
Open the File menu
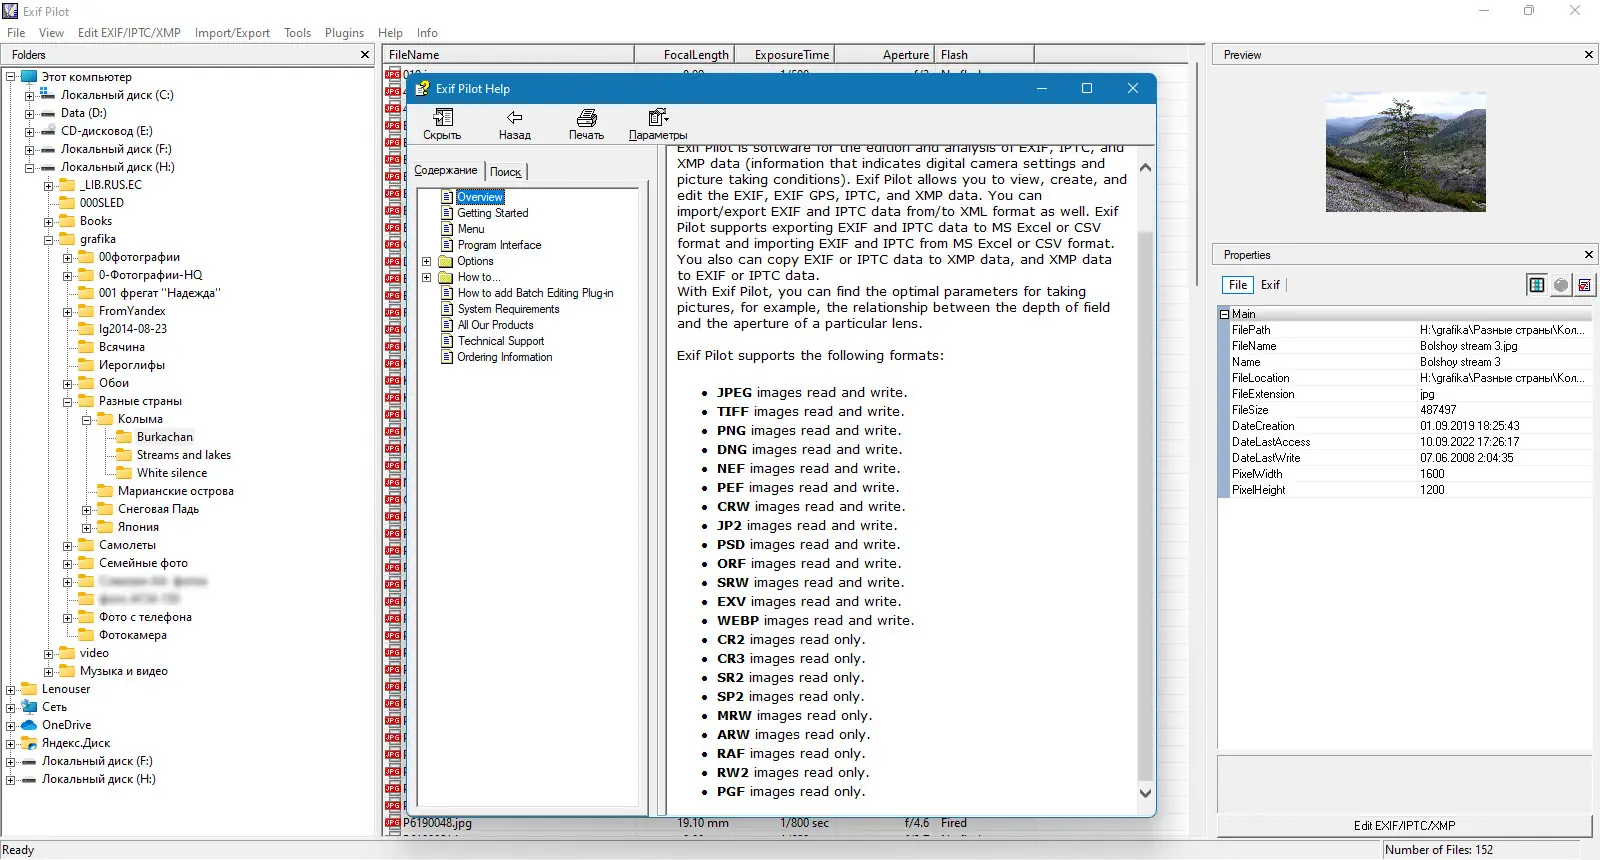(x=16, y=33)
